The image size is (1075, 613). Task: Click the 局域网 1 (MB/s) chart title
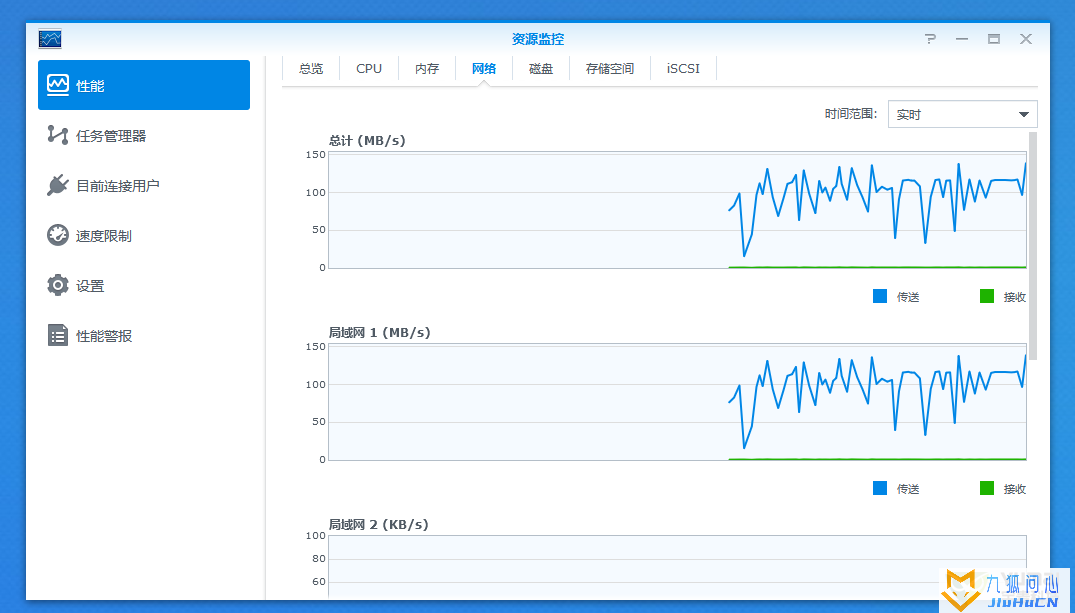pyautogui.click(x=380, y=333)
